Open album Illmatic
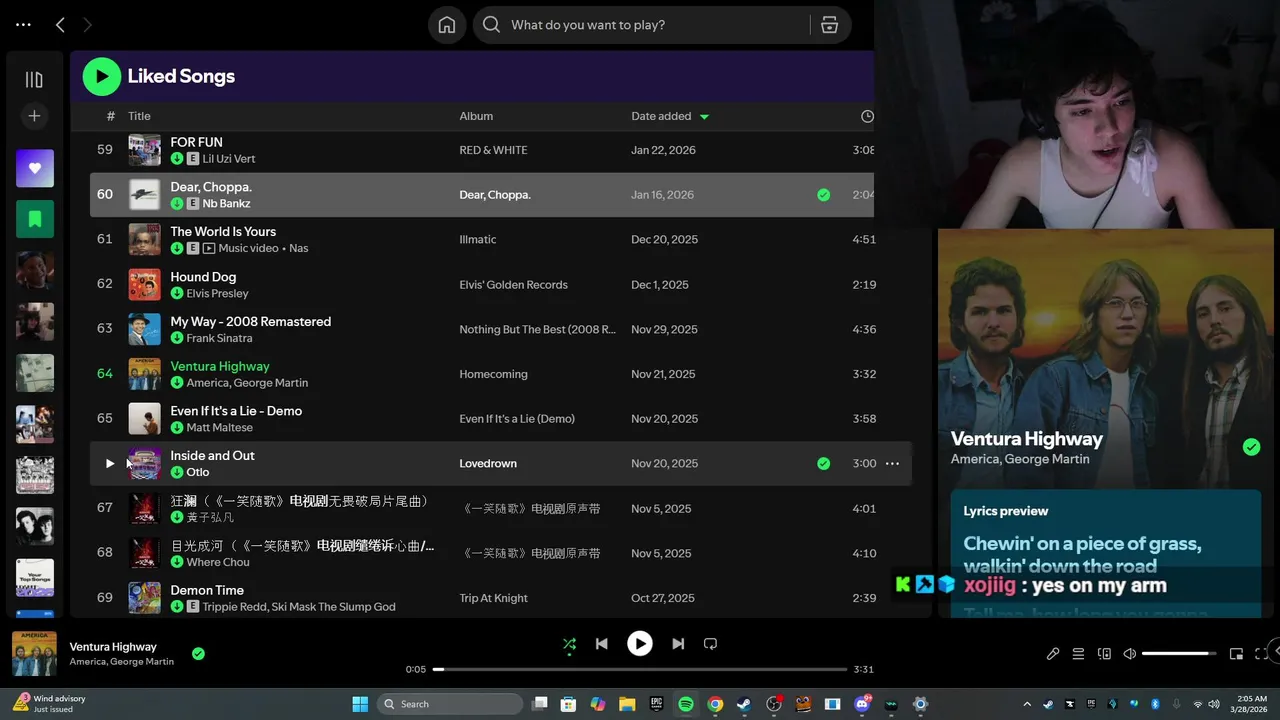Image resolution: width=1280 pixels, height=720 pixels. (x=478, y=240)
